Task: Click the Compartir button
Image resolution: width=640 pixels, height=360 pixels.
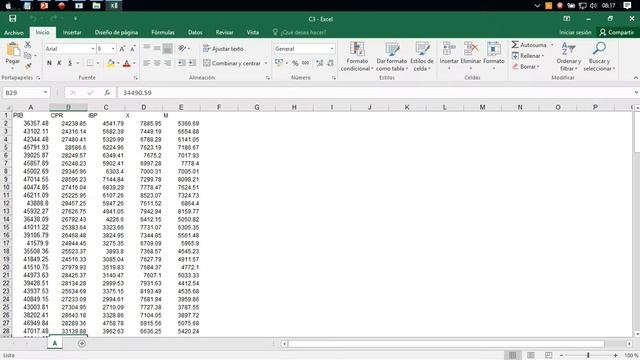Action: (x=616, y=32)
